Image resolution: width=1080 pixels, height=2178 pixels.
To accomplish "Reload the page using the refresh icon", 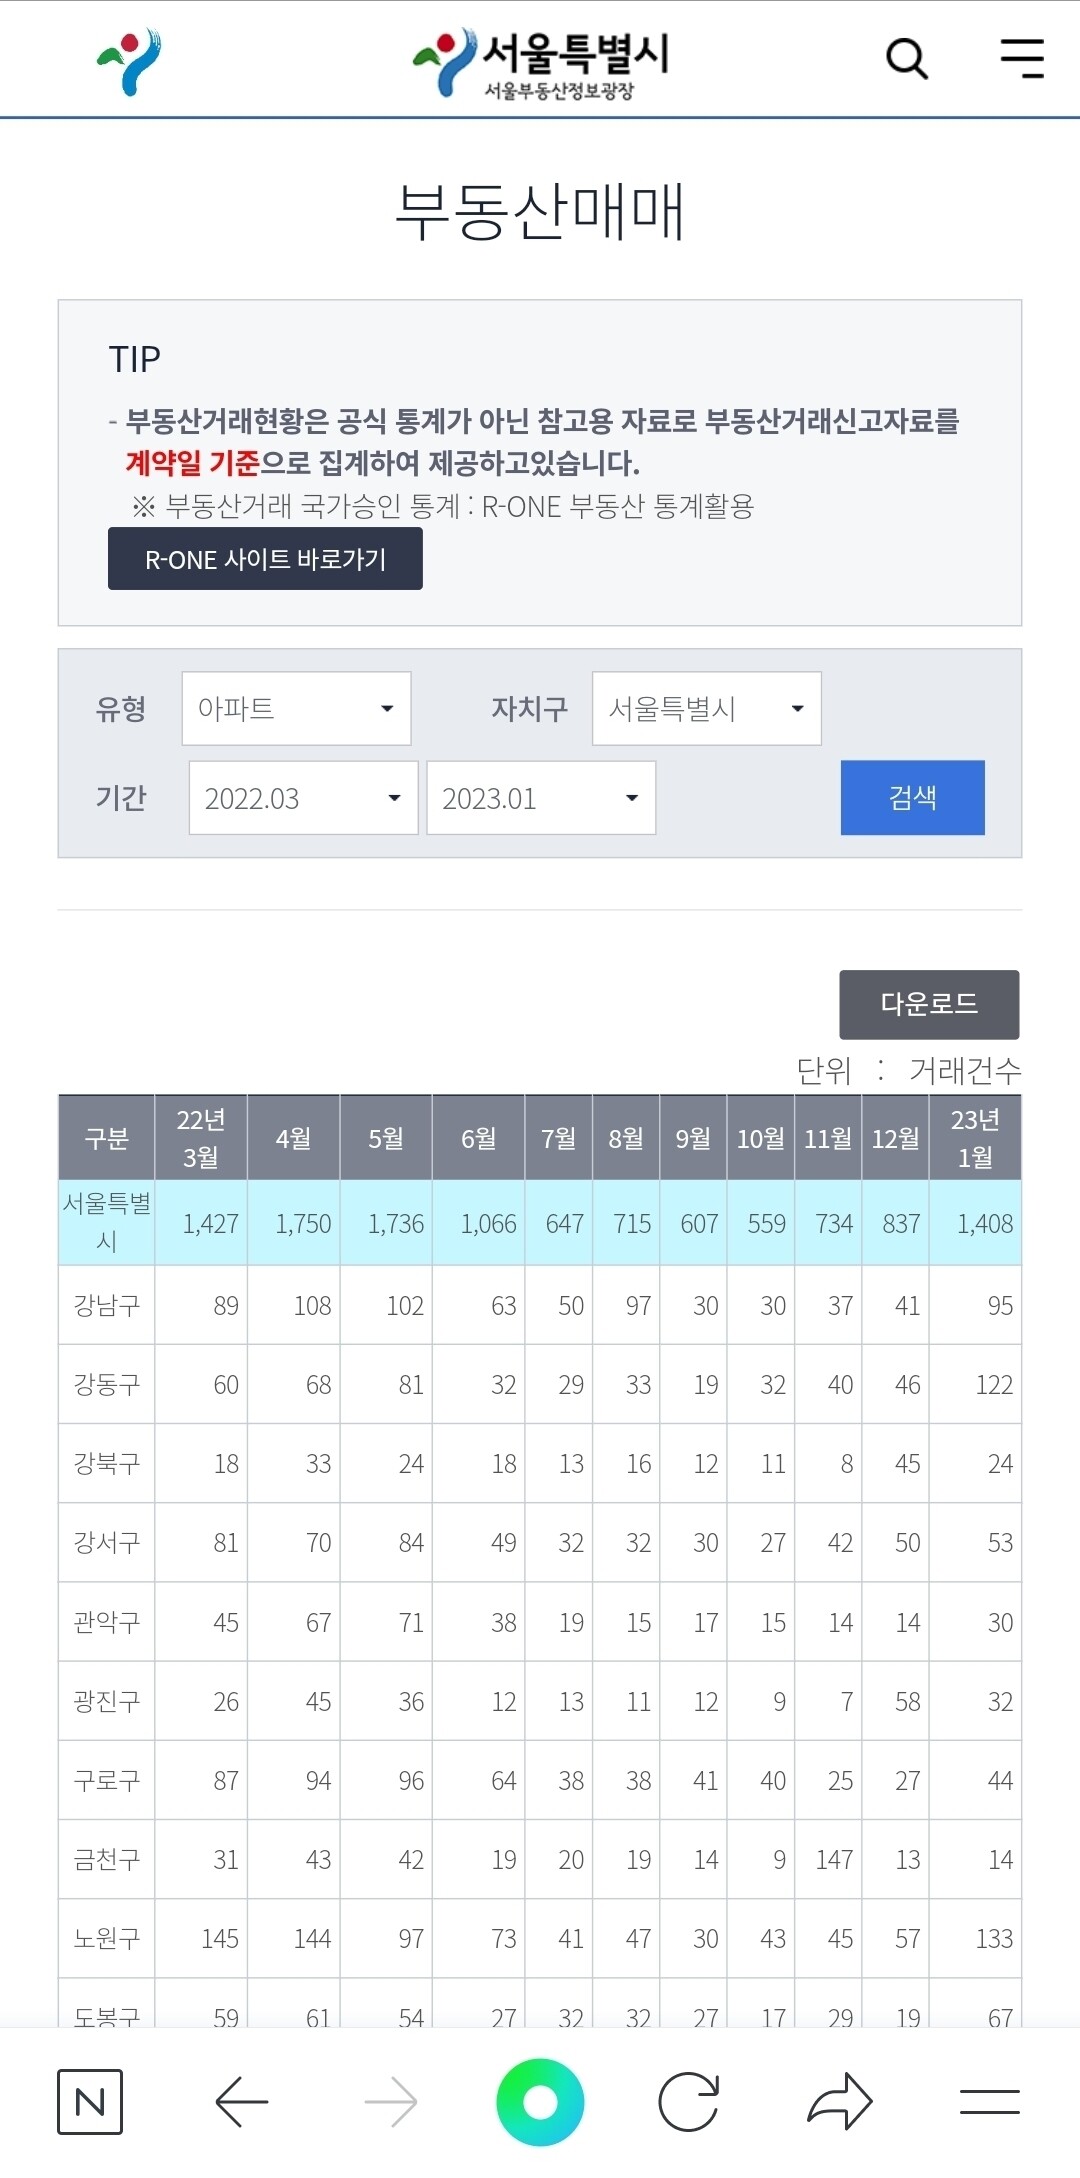I will (x=693, y=2101).
